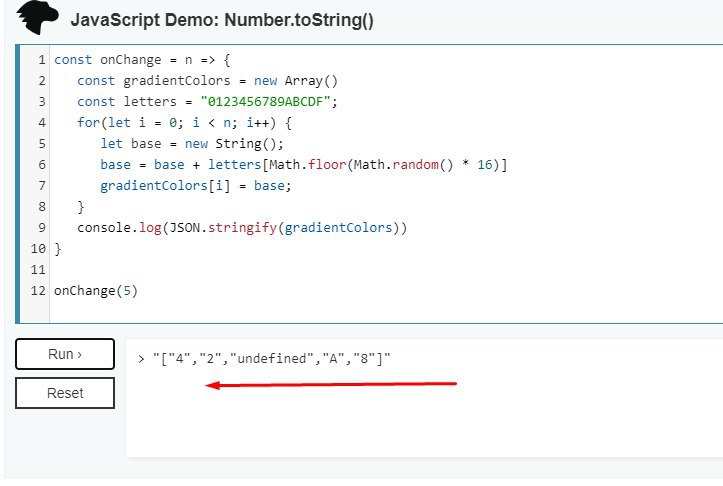
Task: Click line number 1 in the gutter
Action: [42, 60]
